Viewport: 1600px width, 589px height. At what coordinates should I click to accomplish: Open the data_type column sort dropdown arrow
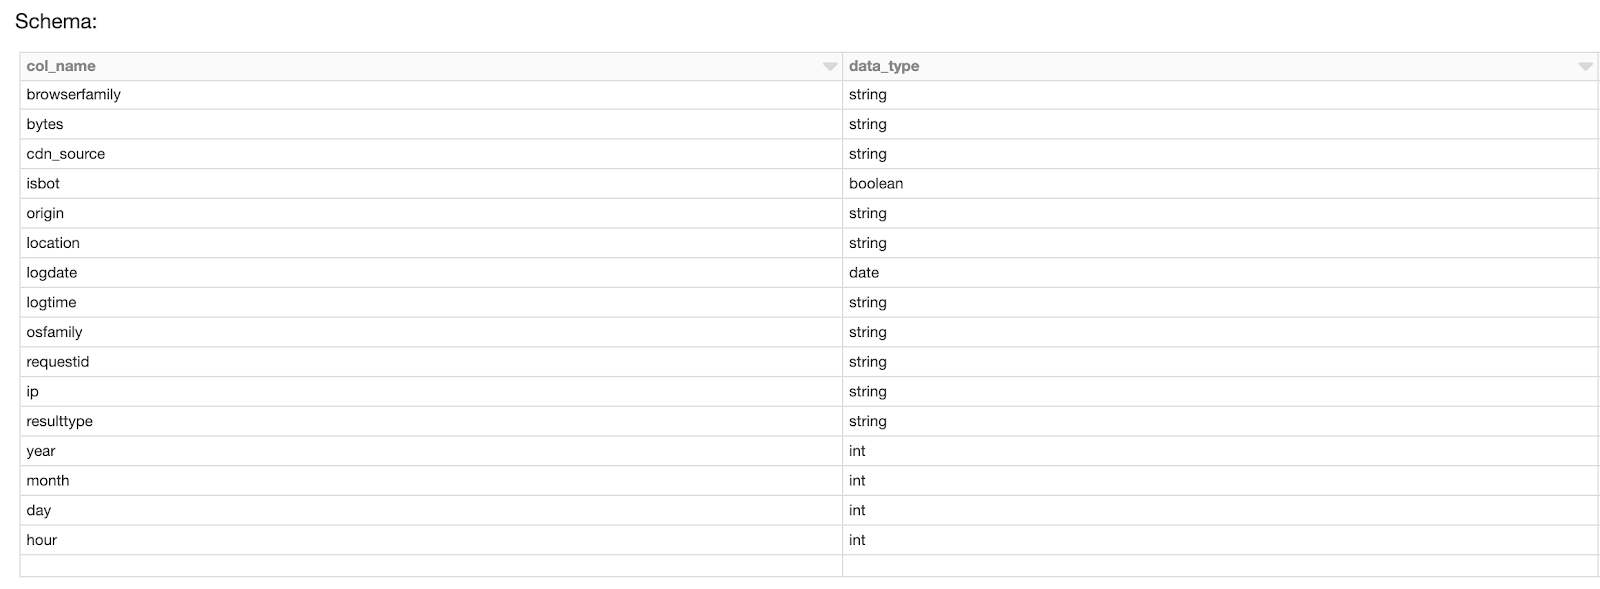(1584, 67)
